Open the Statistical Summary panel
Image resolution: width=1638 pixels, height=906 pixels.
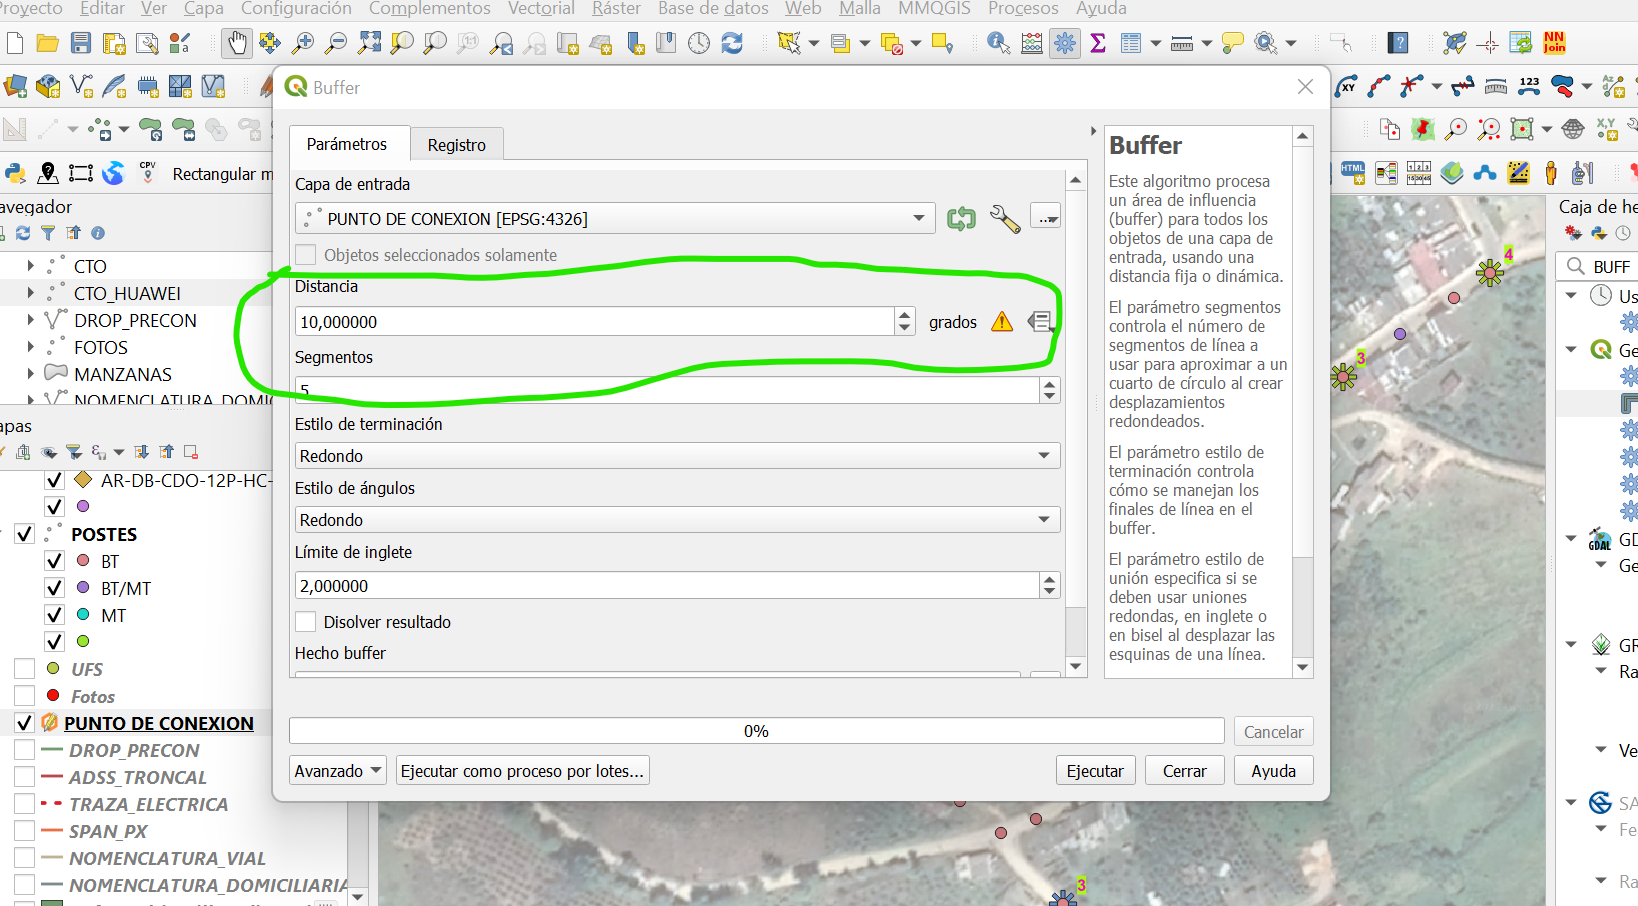(1097, 43)
